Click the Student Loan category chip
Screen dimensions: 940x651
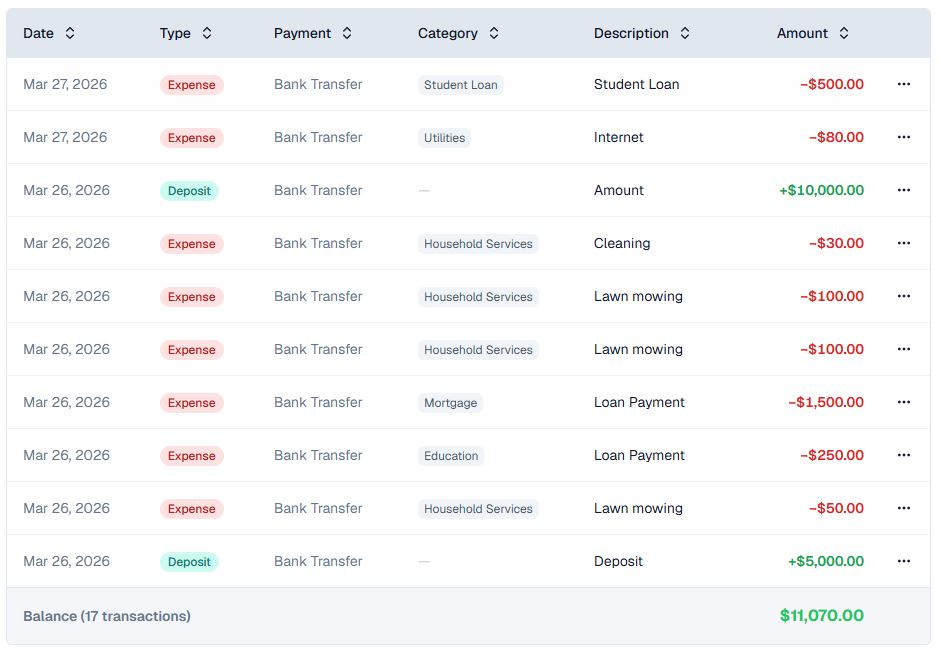point(460,85)
